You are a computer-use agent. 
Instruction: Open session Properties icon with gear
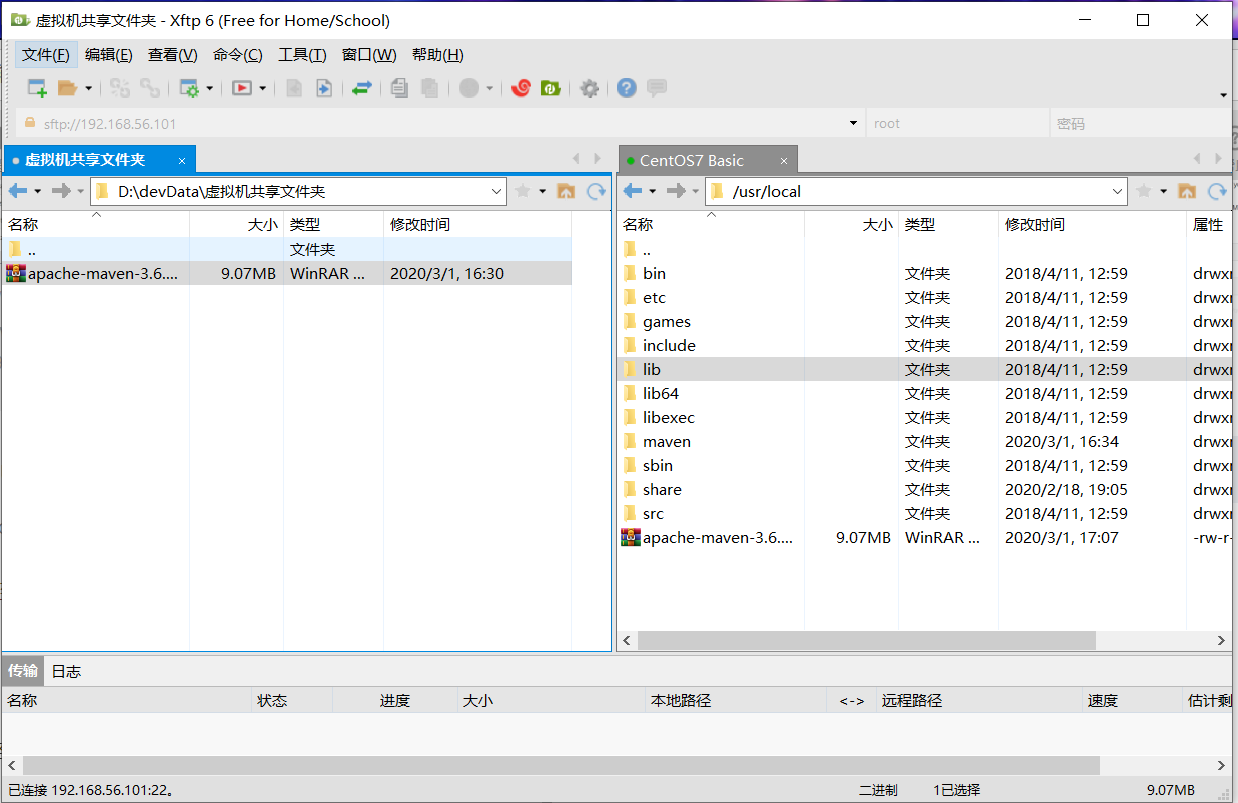click(x=189, y=88)
